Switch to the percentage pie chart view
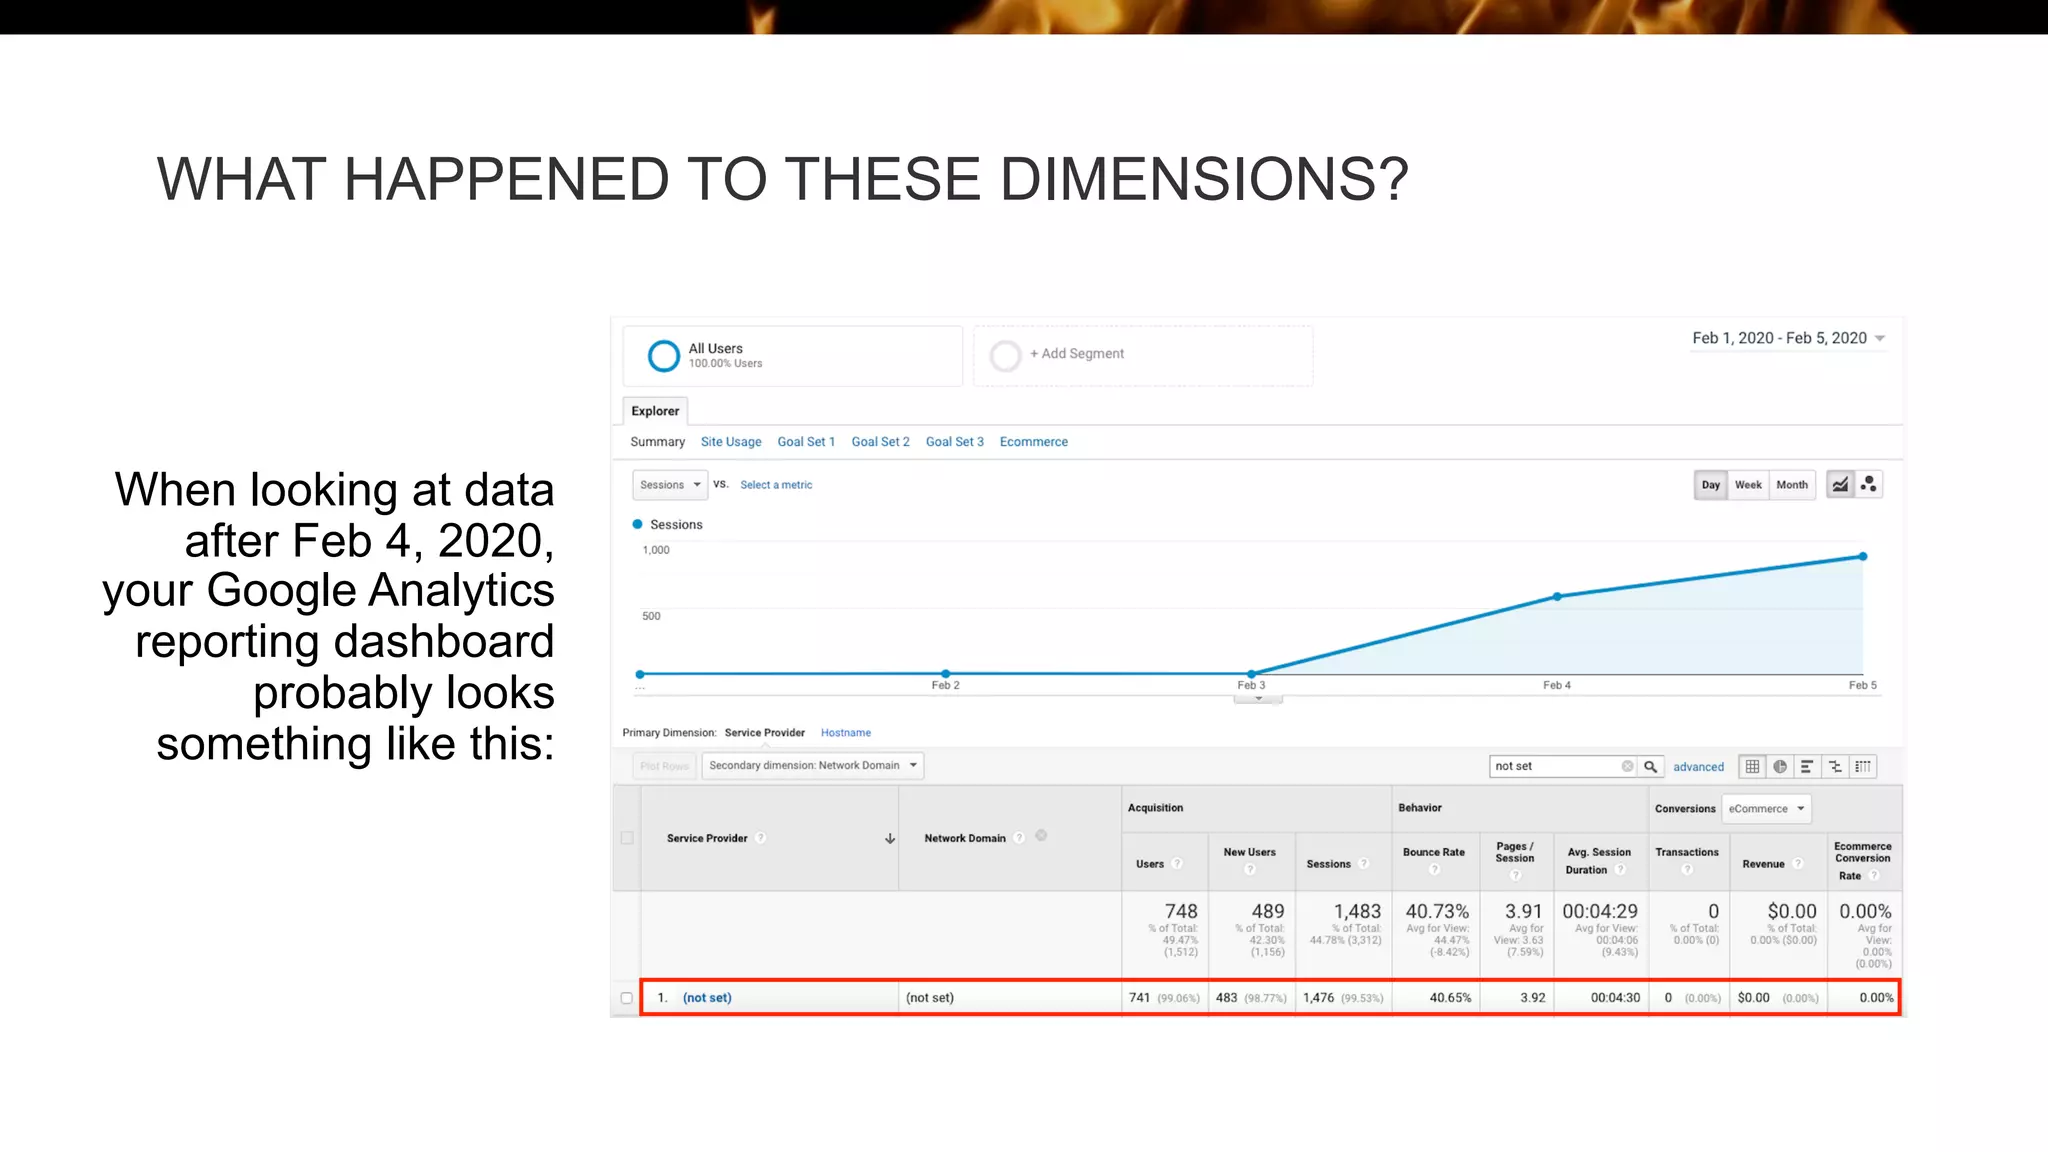2048x1152 pixels. click(x=1780, y=767)
